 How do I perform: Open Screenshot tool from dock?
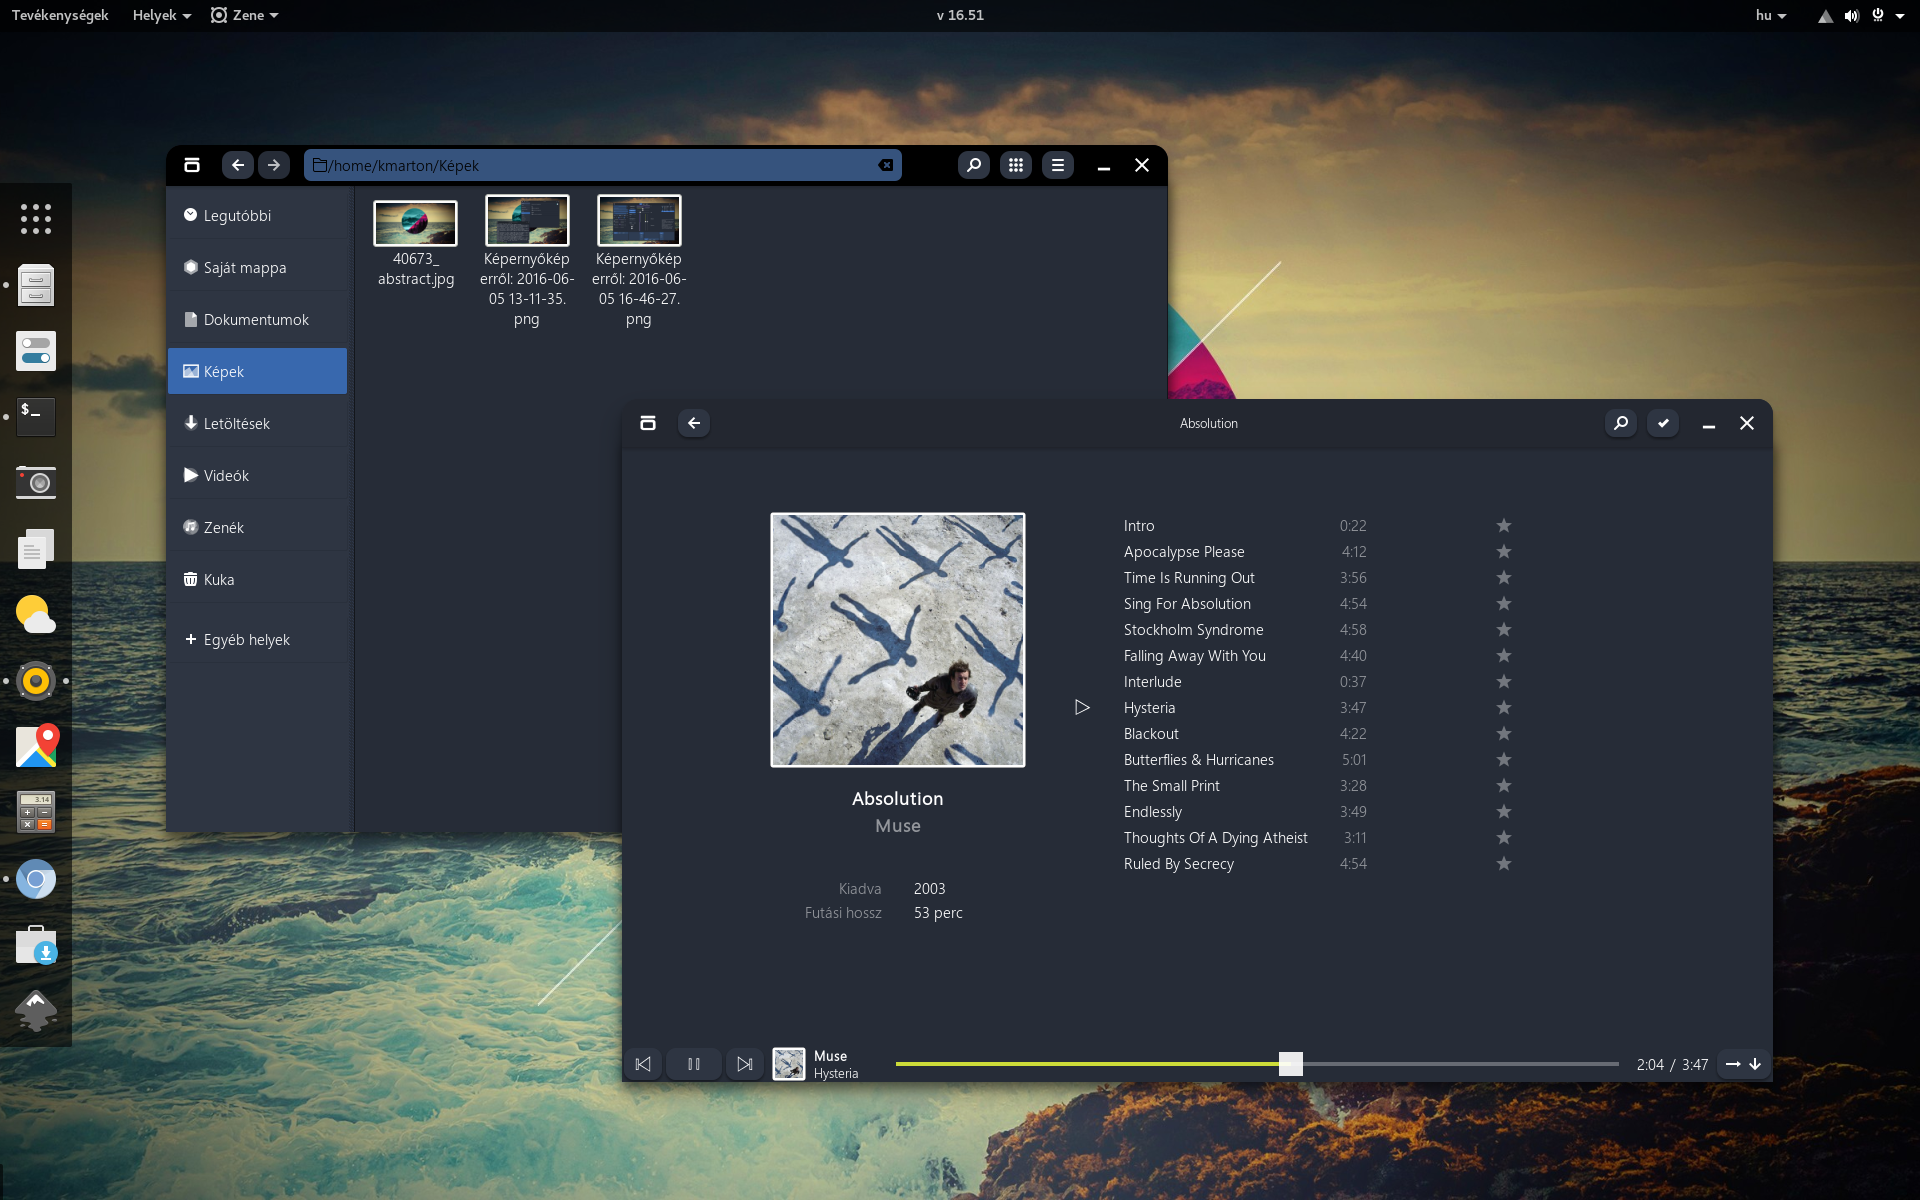click(36, 483)
